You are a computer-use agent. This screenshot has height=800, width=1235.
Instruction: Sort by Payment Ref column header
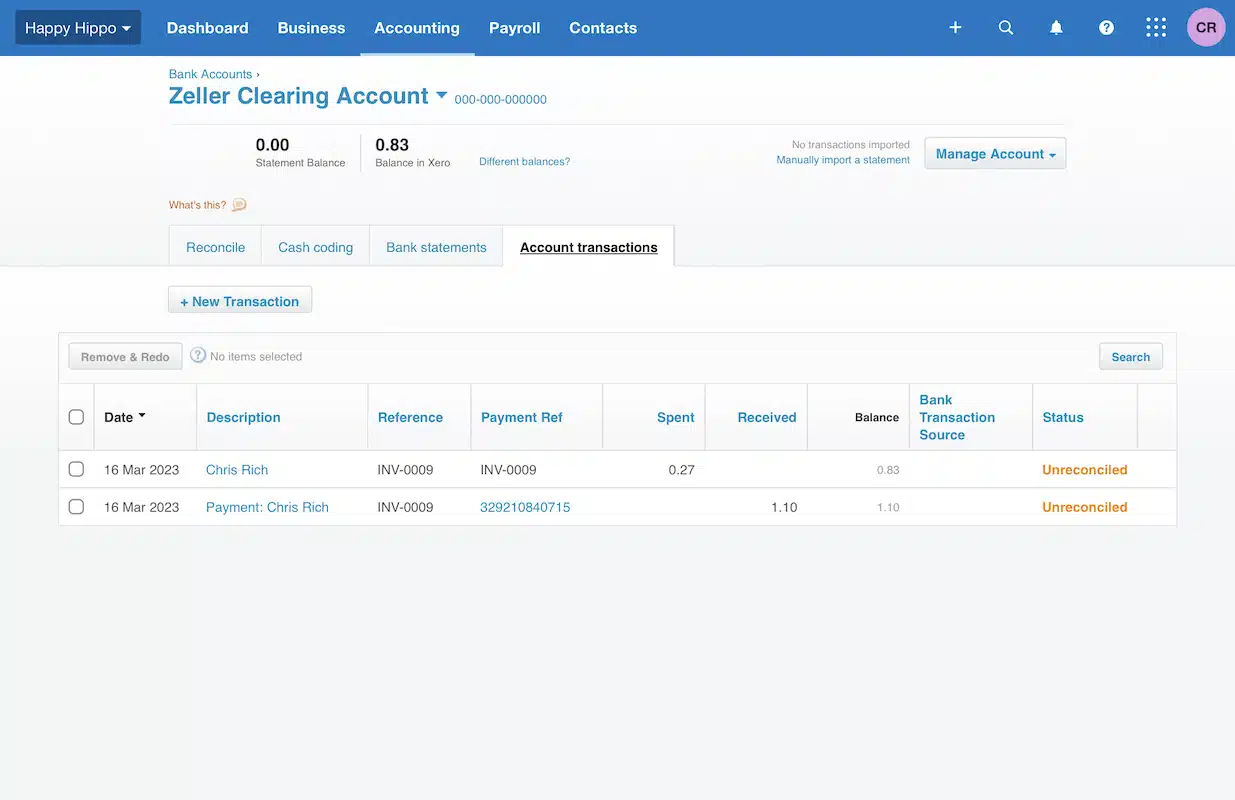pos(522,417)
